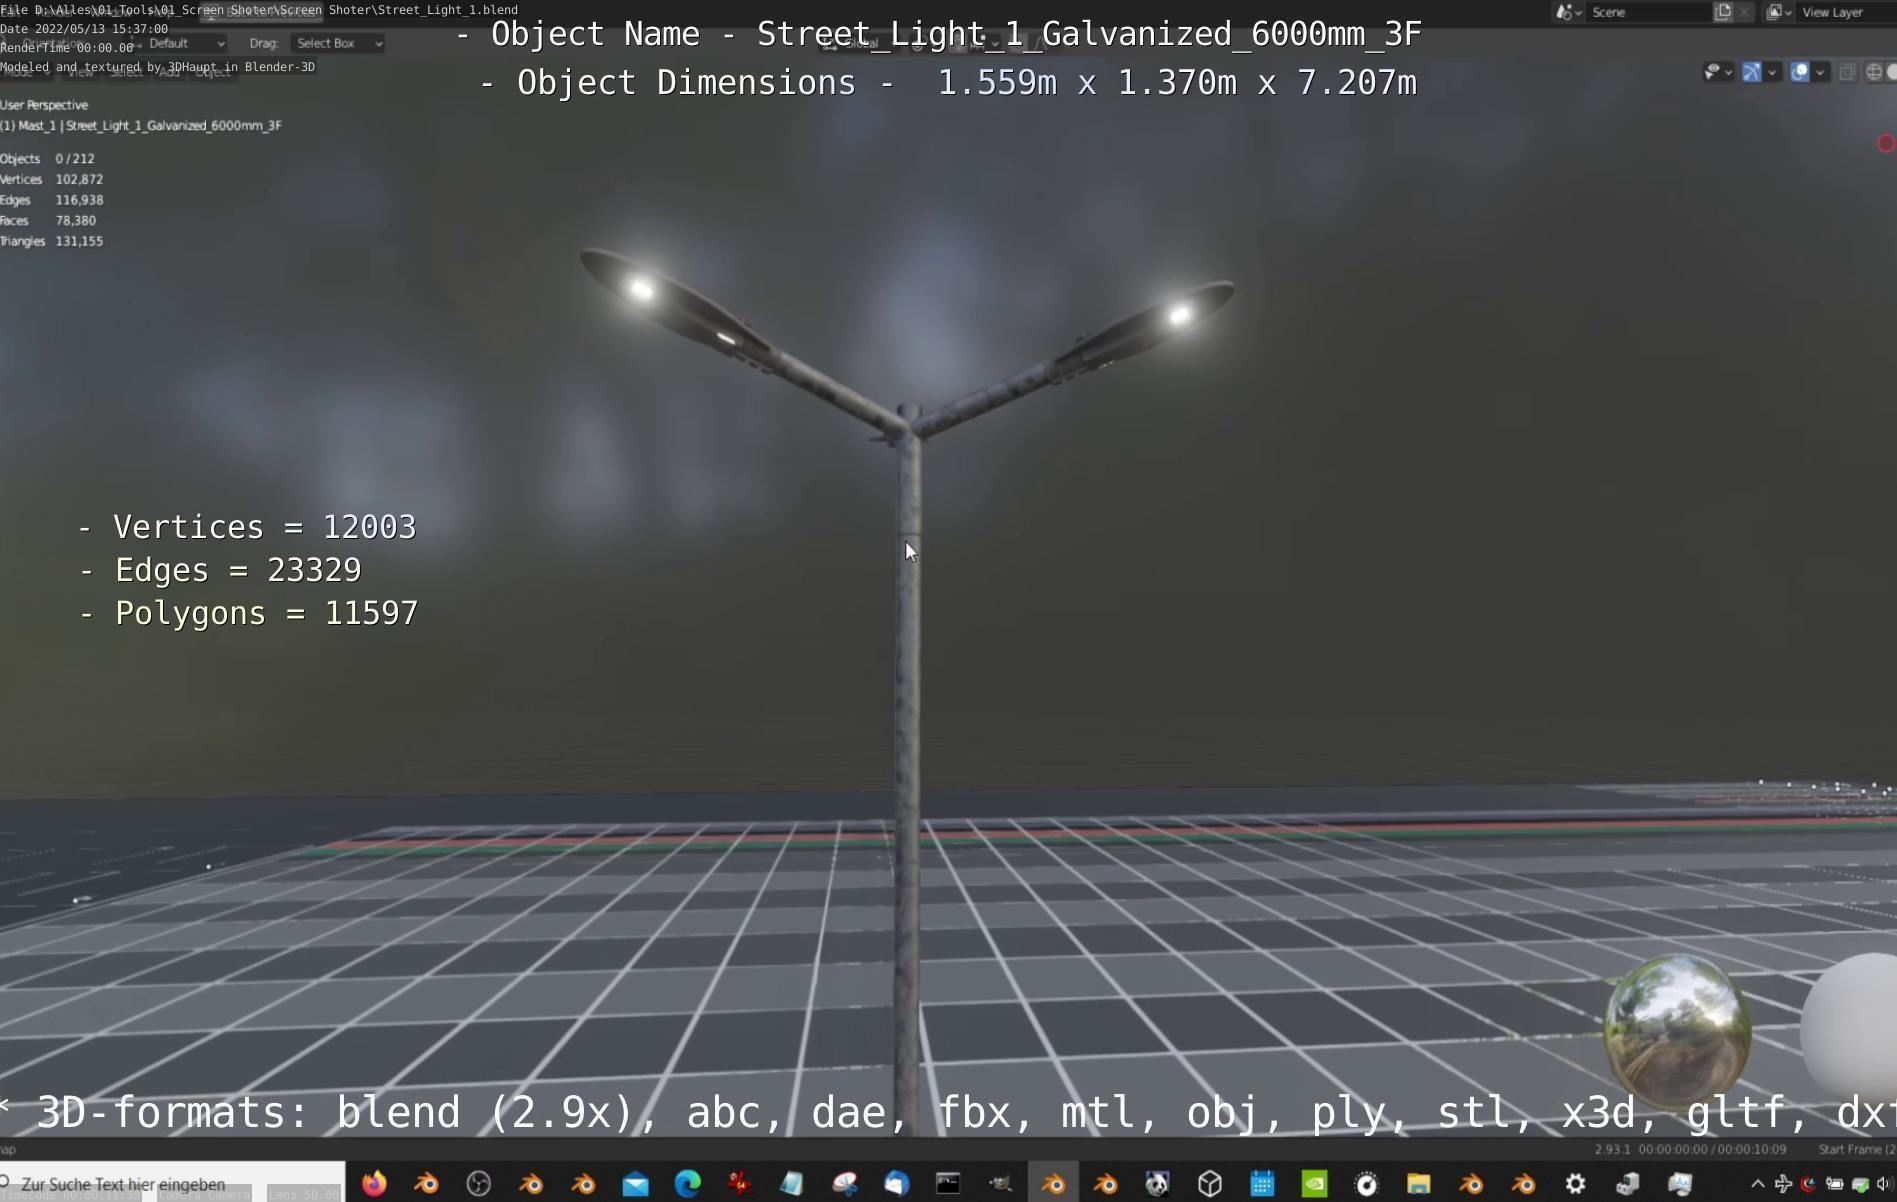
Task: Open the View menu in viewport header
Action: coord(80,72)
